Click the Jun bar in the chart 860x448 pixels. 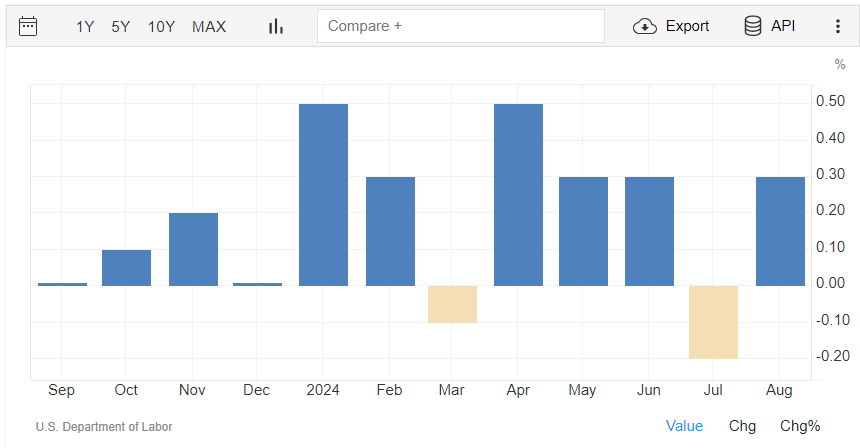(x=649, y=231)
